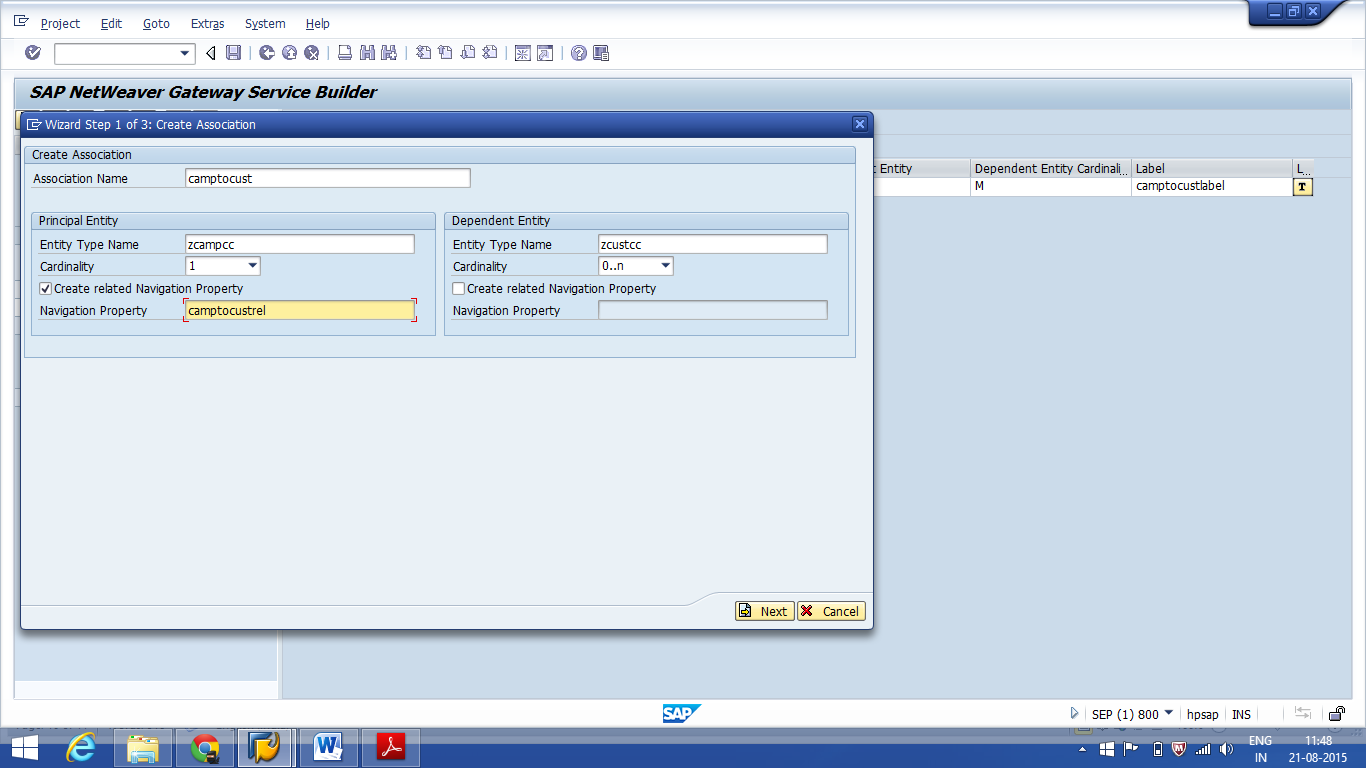Click the T translation icon beside camptocustlabel
1366x768 pixels.
point(1301,186)
